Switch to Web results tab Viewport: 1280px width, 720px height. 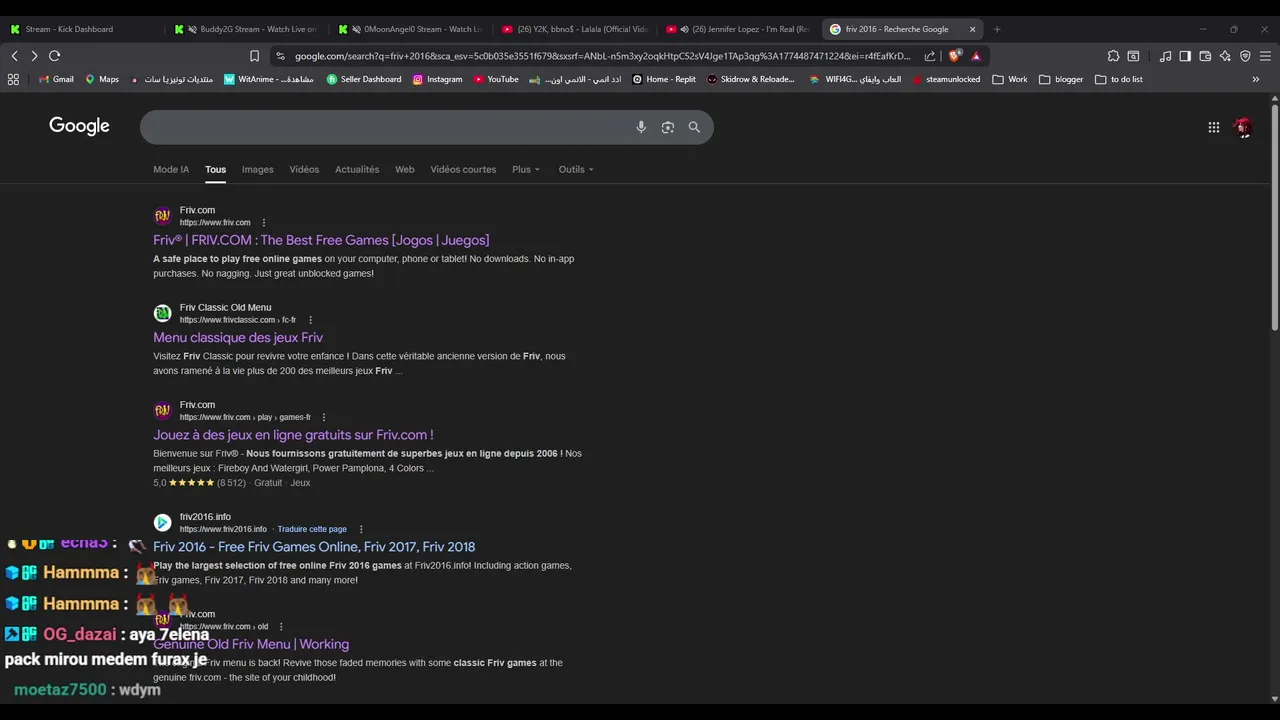(x=404, y=169)
